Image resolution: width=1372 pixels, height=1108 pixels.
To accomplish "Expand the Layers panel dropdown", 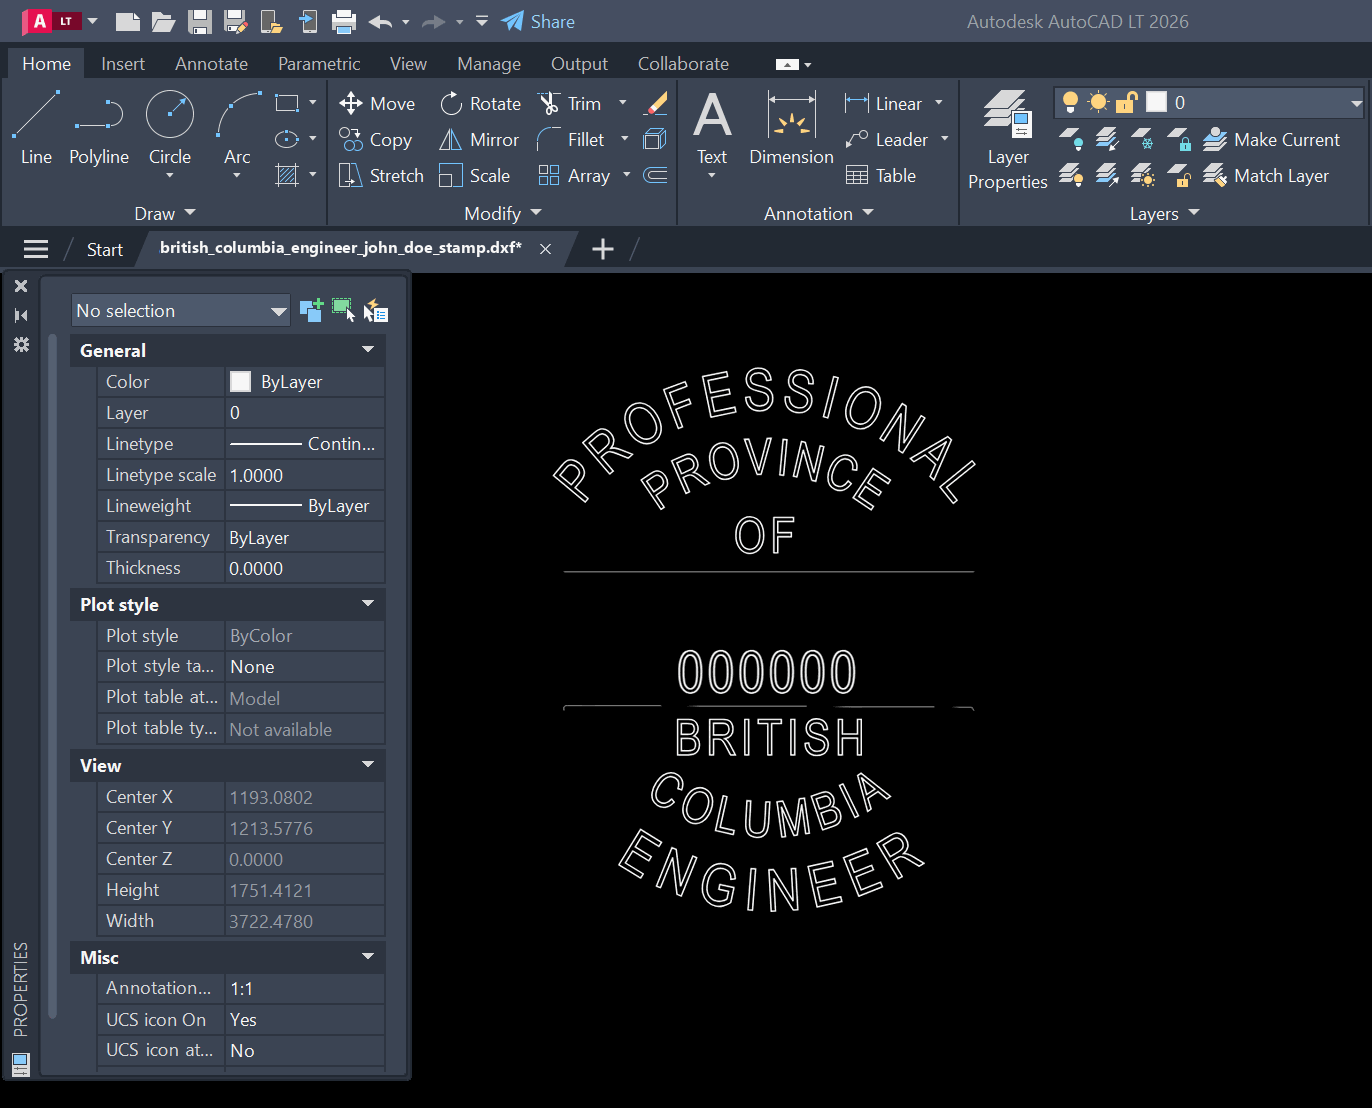I will (1165, 213).
